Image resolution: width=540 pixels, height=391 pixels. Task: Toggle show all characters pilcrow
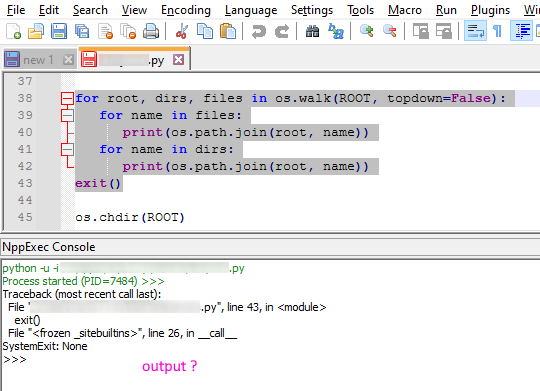(x=497, y=31)
